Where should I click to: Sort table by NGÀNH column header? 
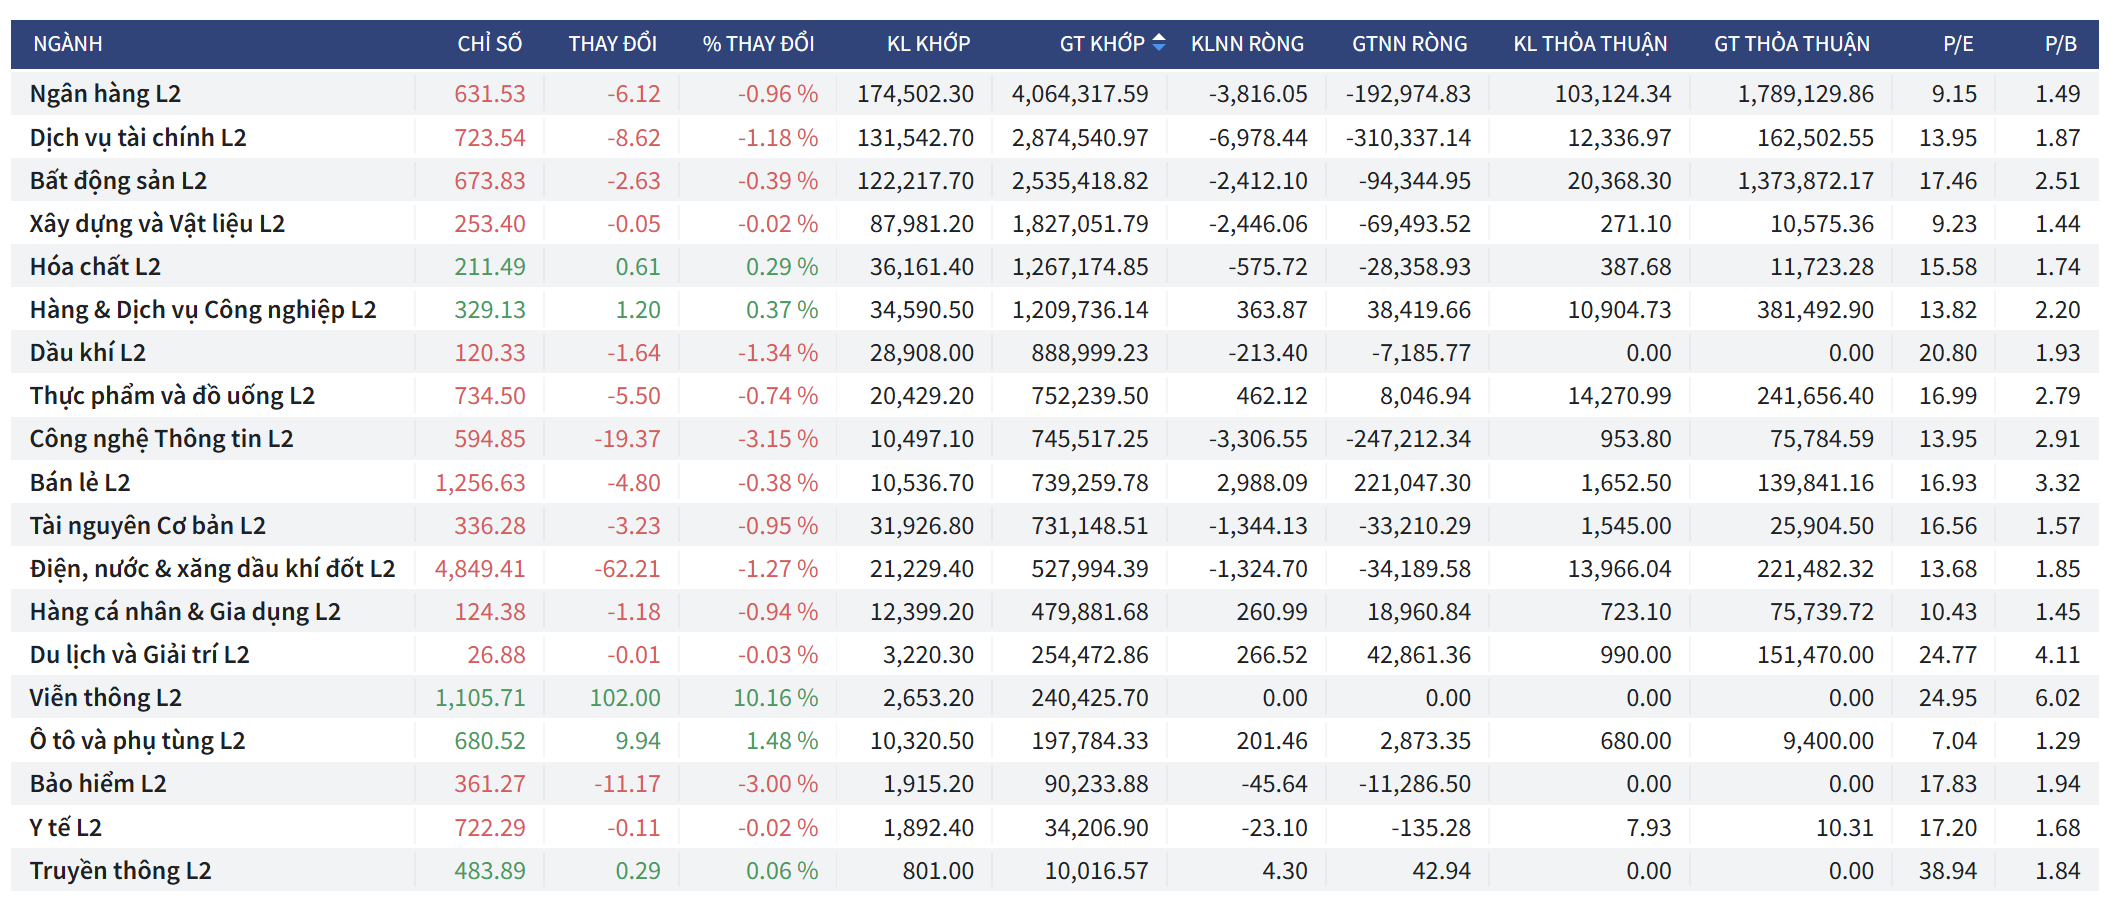point(68,44)
